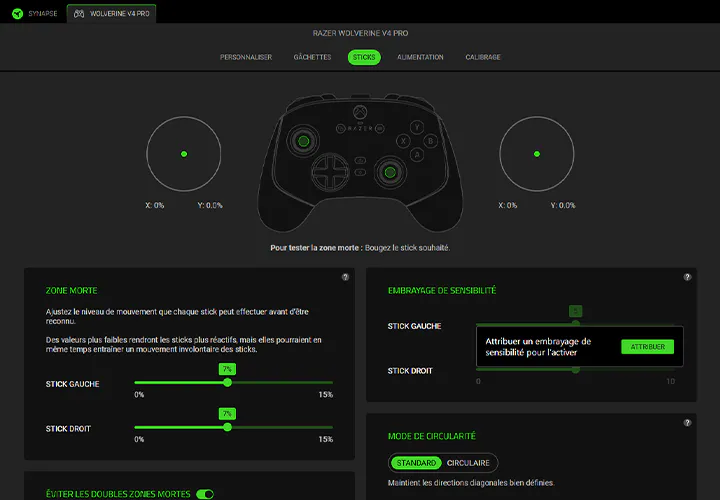This screenshot has height=500, width=720.
Task: Click the right stick position test circle
Action: pyautogui.click(x=537, y=154)
